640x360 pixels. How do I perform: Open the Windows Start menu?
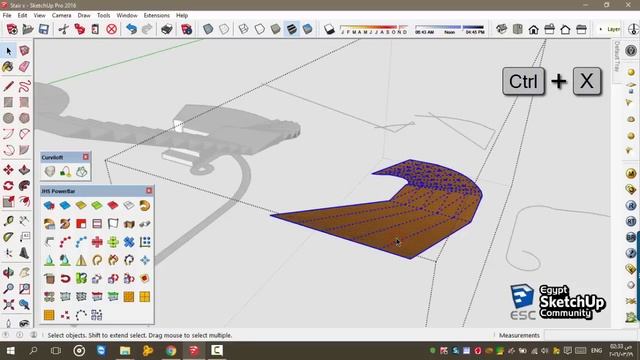[x=11, y=351]
